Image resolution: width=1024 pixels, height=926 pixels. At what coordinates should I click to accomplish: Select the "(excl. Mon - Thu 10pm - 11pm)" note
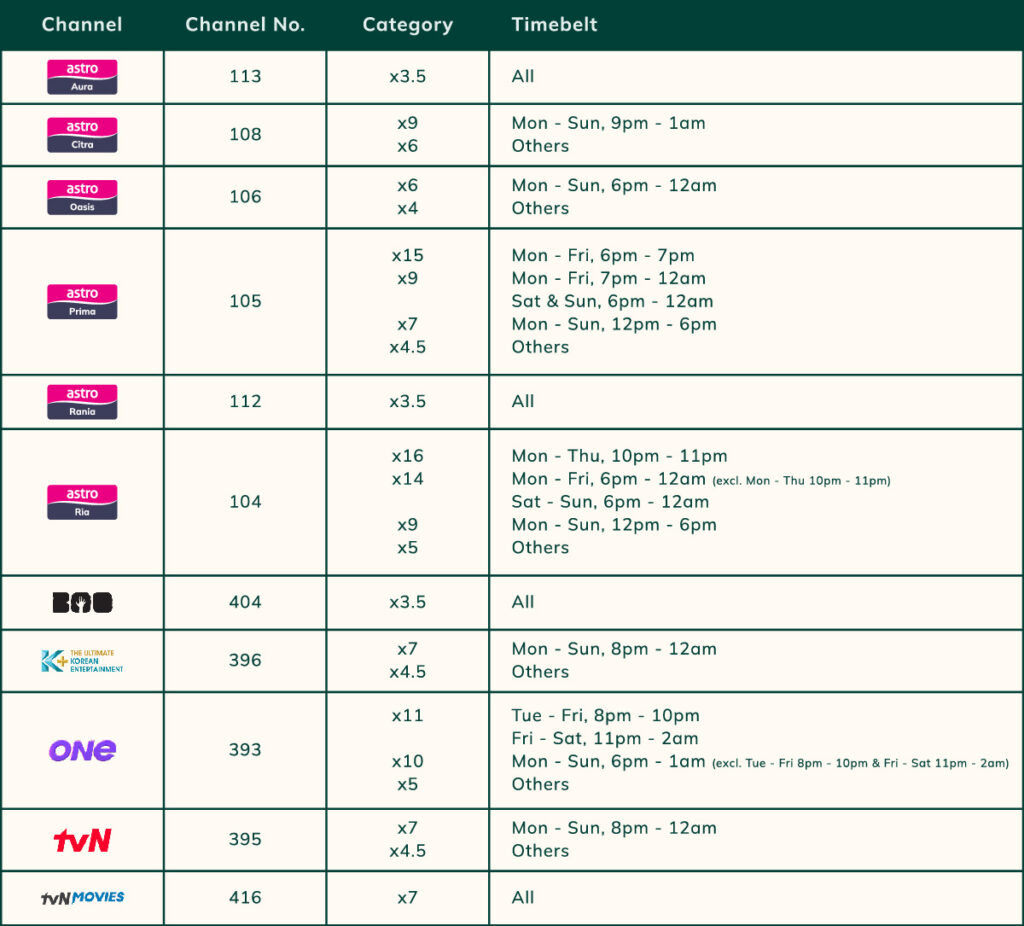[x=801, y=481]
